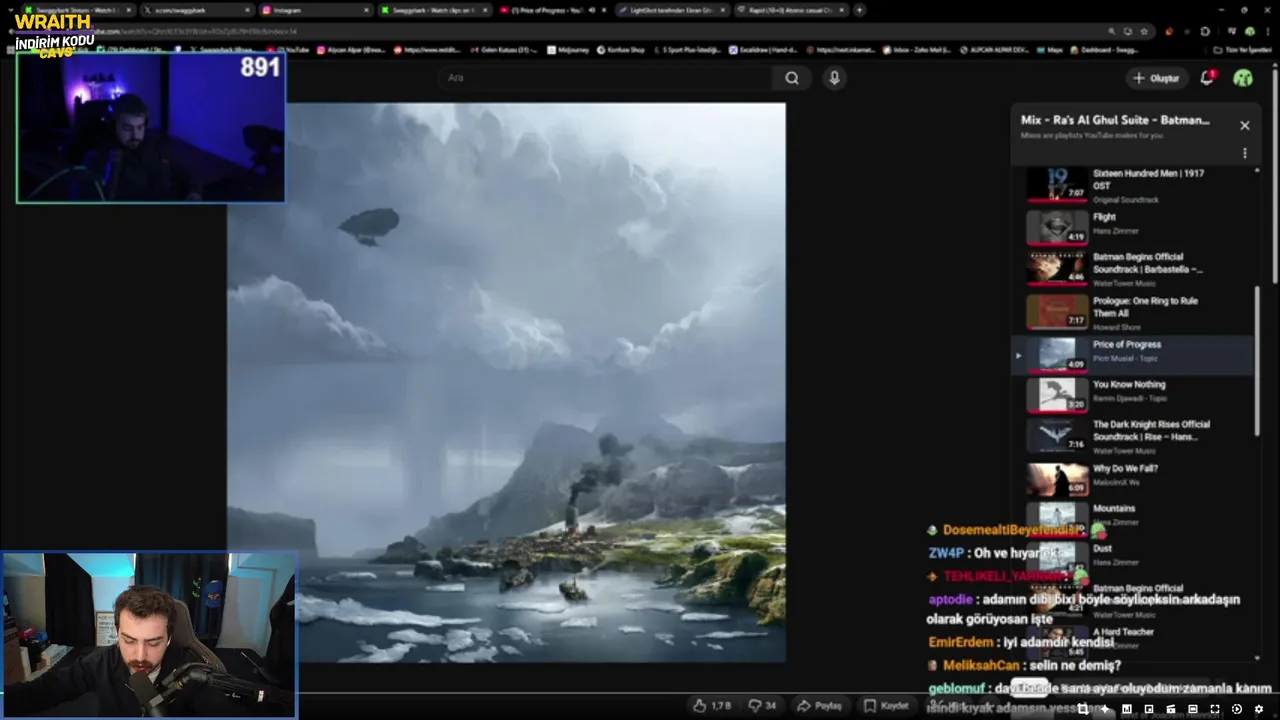Play You Know Nothing playlist item
The width and height of the screenshot is (1280, 720).
coord(1133,395)
